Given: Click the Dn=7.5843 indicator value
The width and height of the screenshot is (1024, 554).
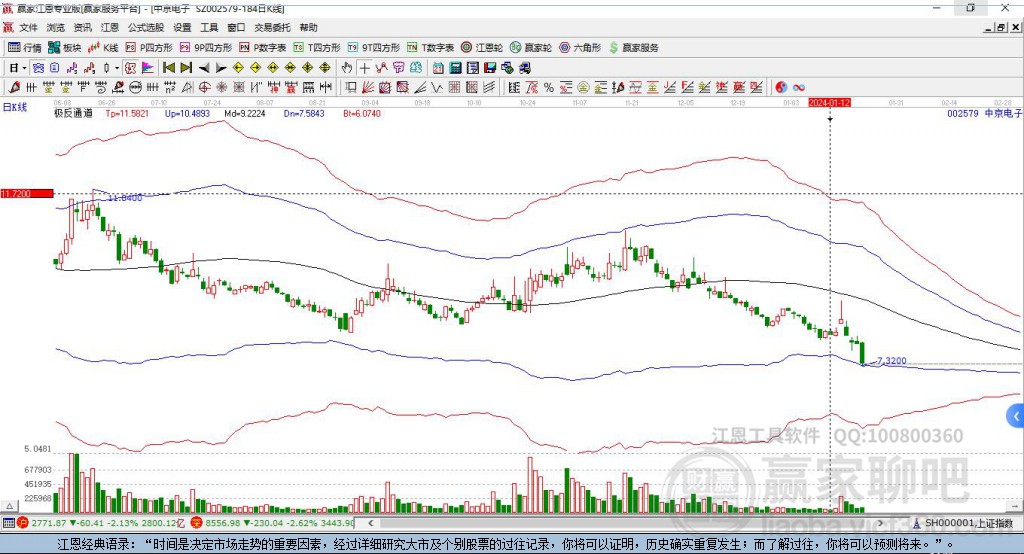Looking at the screenshot, I should [x=304, y=113].
